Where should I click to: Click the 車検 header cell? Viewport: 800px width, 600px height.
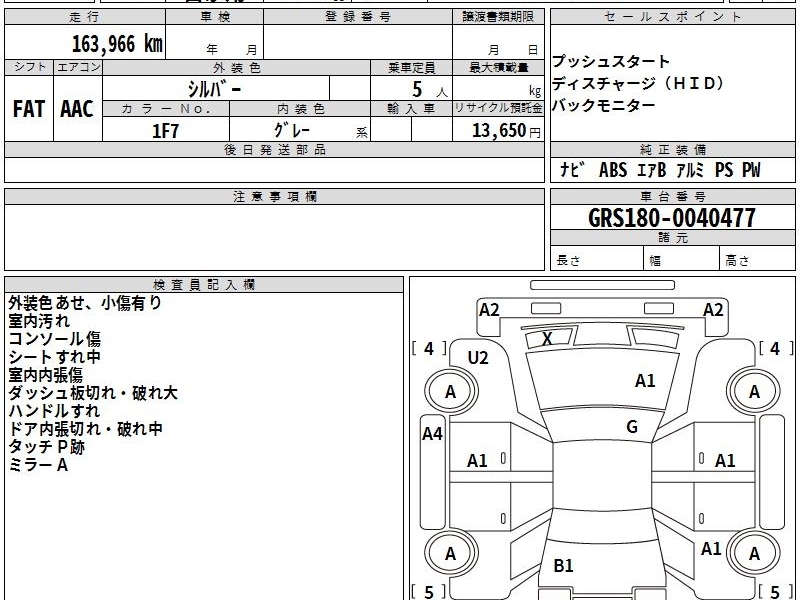(215, 17)
